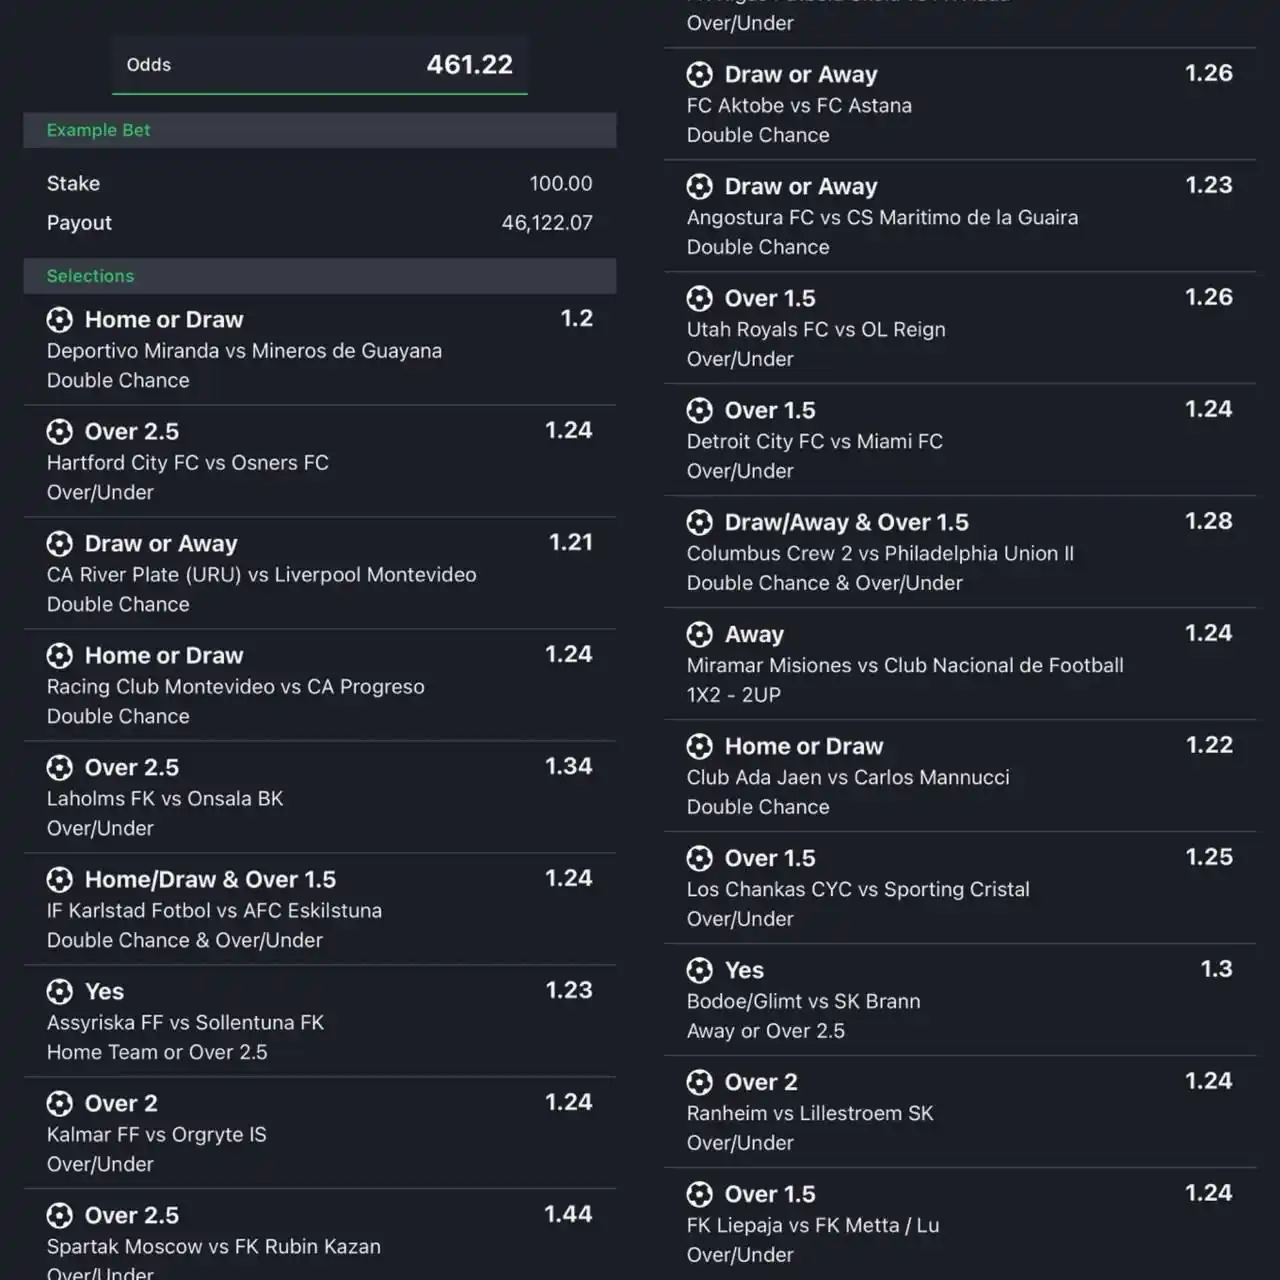
Task: Click soccer icon for Utah Royals Over 1.5
Action: [700, 299]
